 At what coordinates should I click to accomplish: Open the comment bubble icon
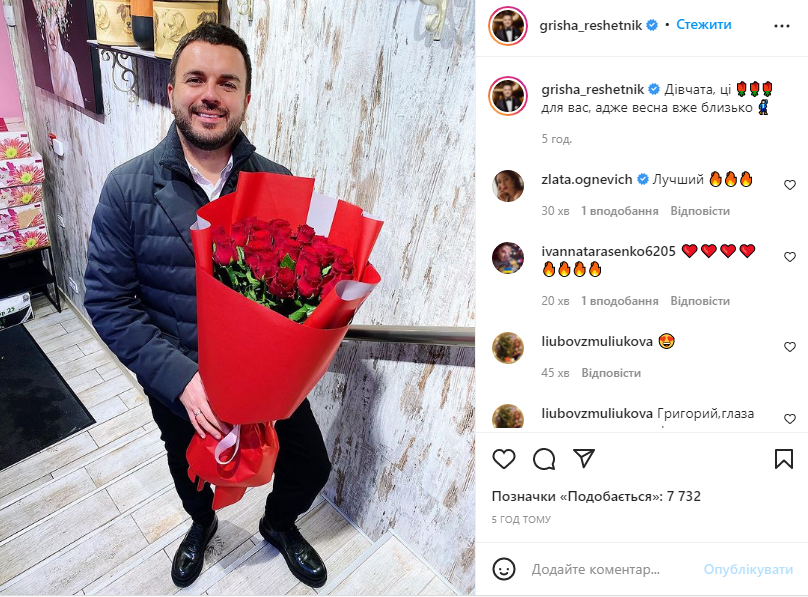[544, 458]
